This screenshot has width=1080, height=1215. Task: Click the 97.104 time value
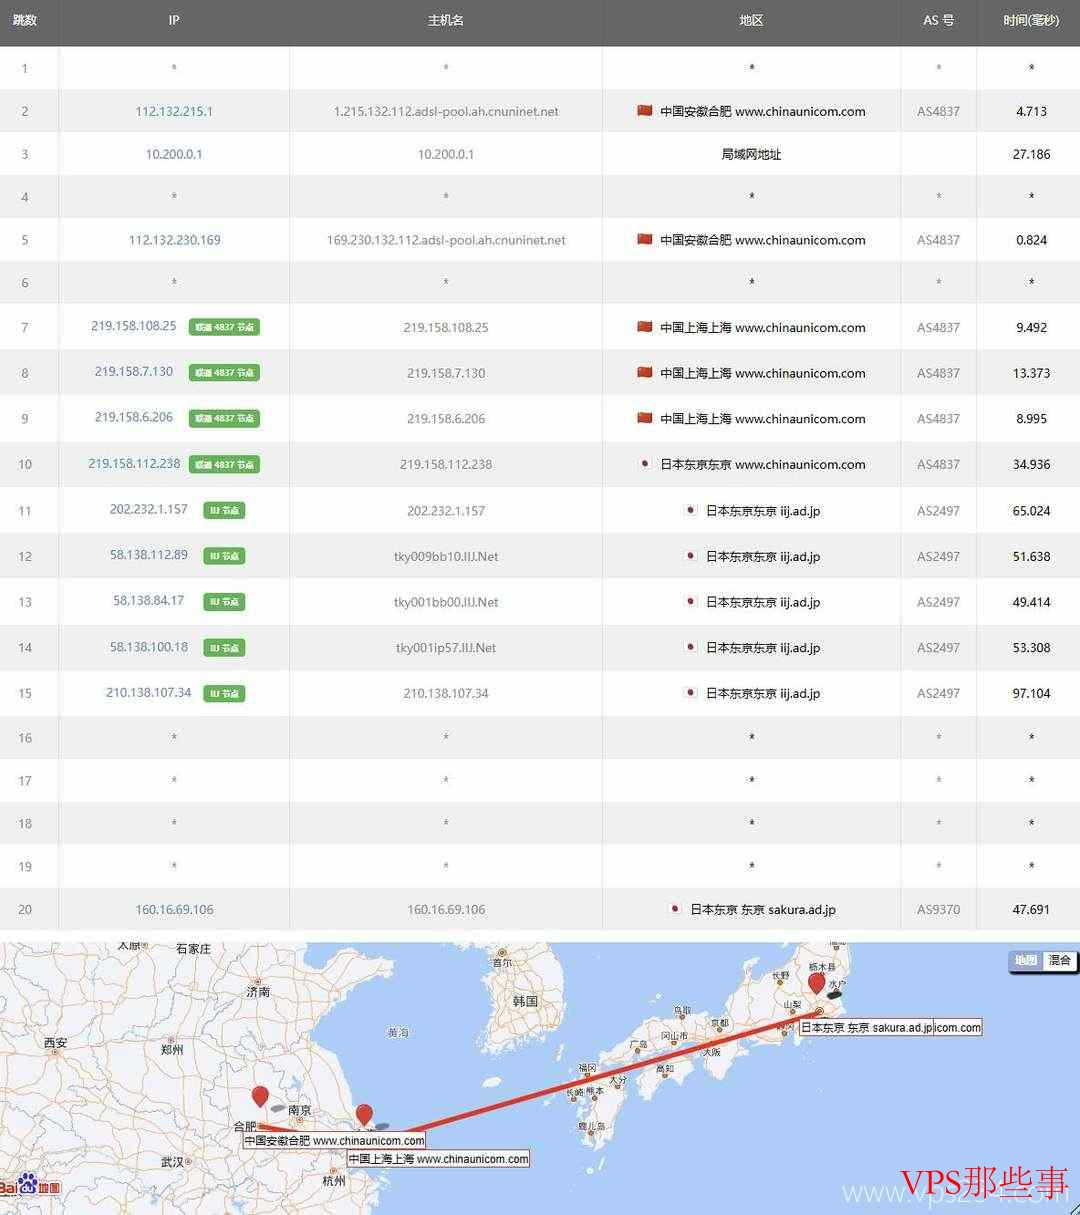point(1031,693)
